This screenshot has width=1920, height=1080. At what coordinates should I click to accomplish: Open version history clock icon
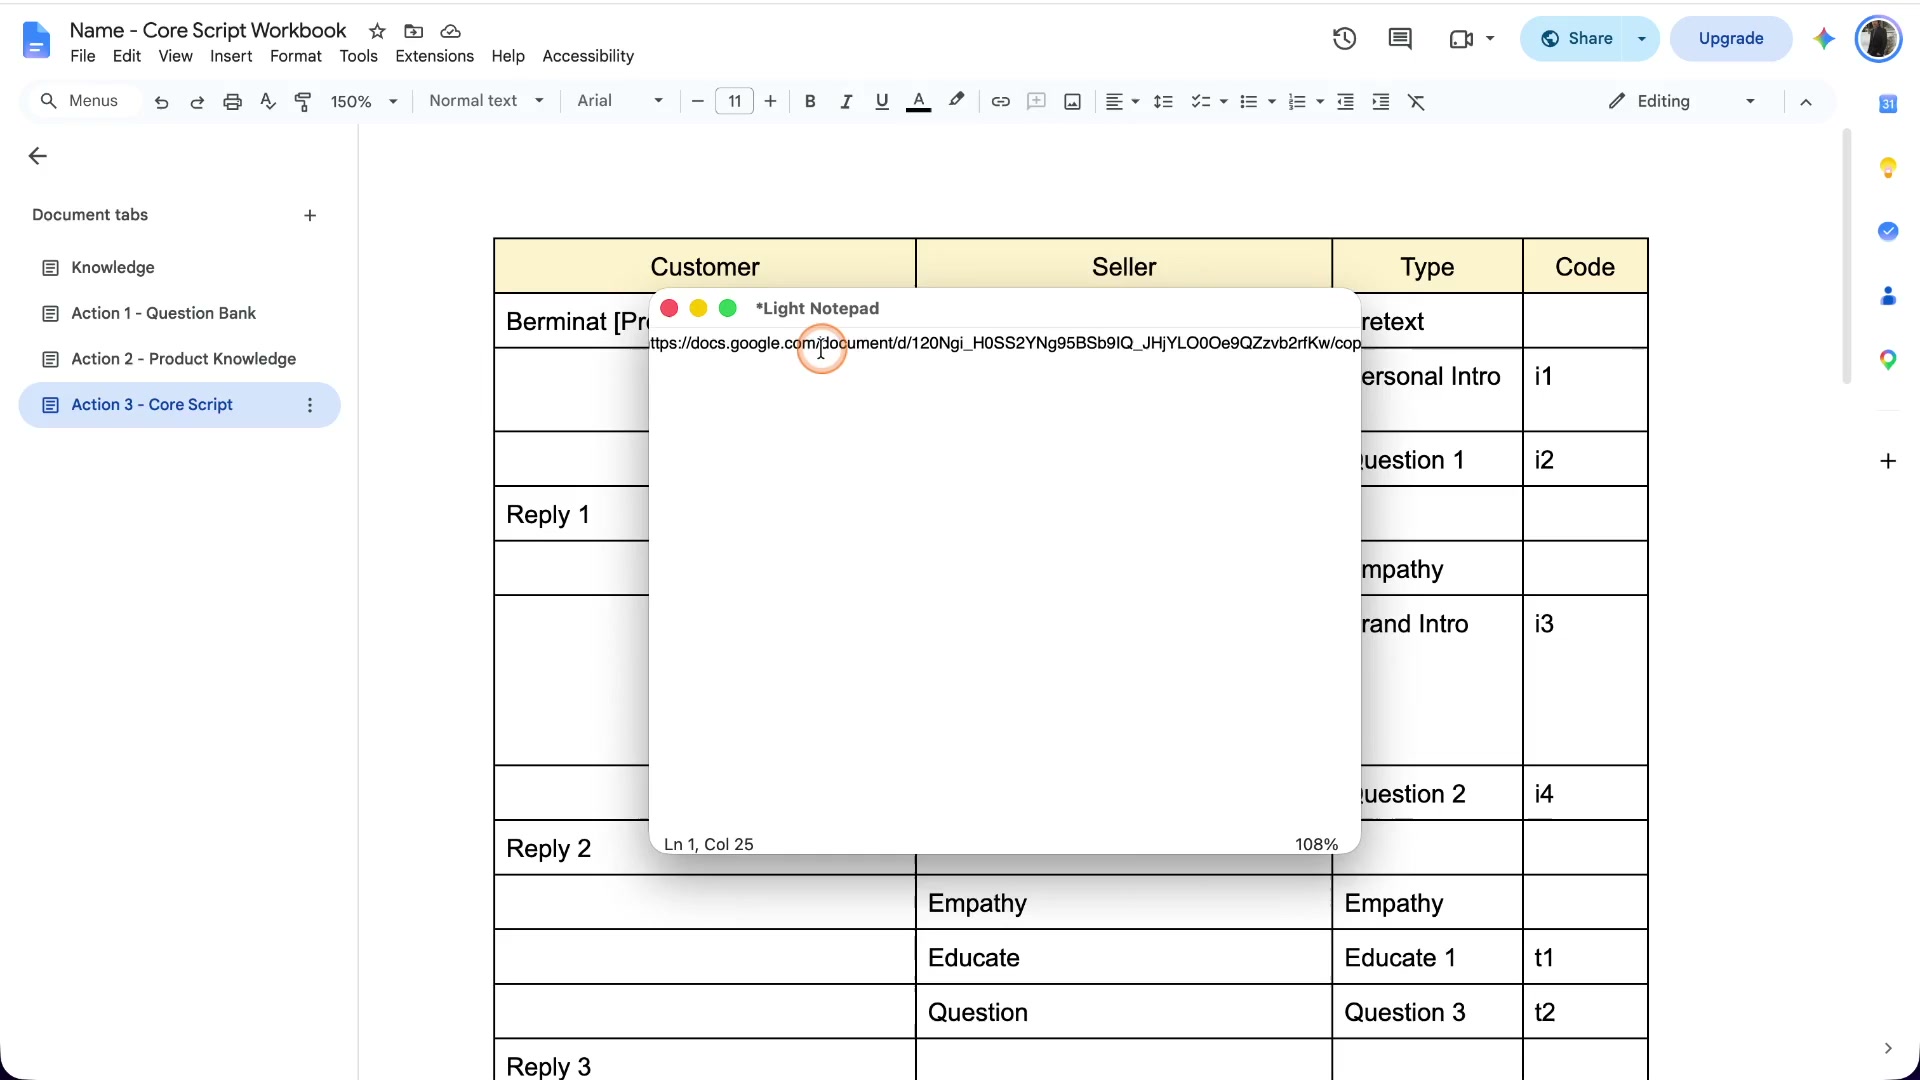[x=1344, y=39]
